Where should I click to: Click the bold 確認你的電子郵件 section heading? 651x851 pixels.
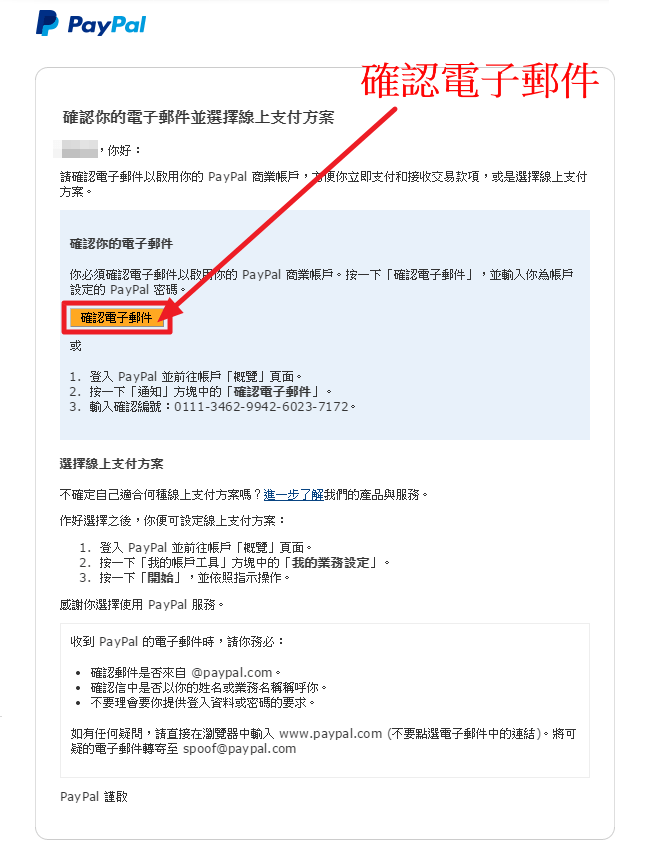click(x=121, y=244)
